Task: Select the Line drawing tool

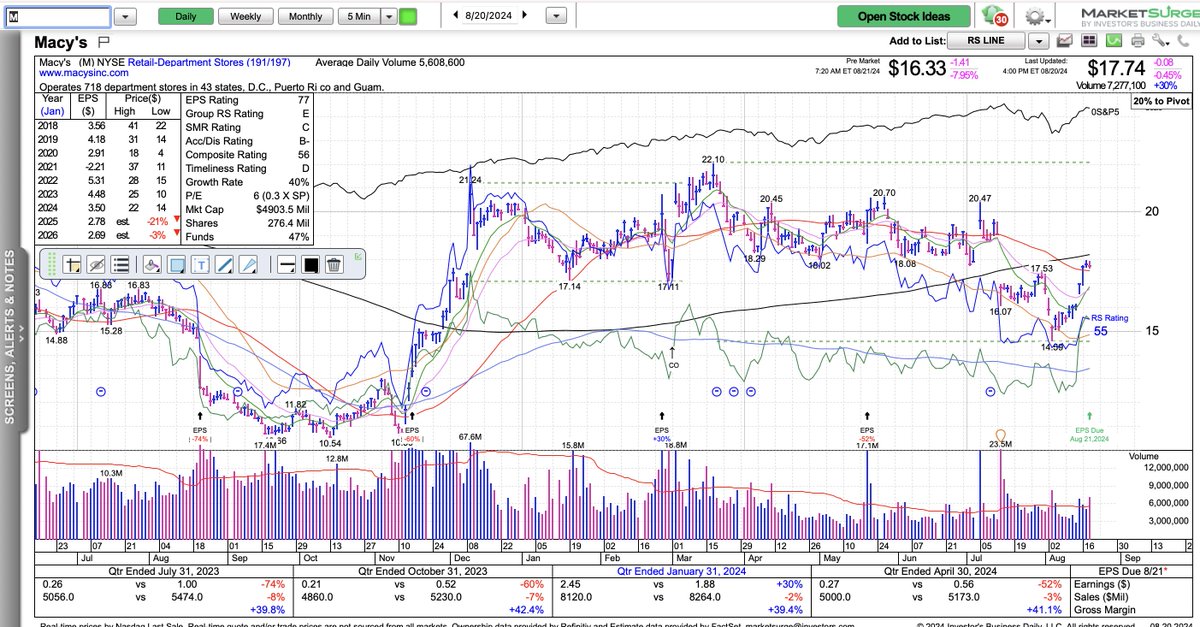Action: [223, 265]
